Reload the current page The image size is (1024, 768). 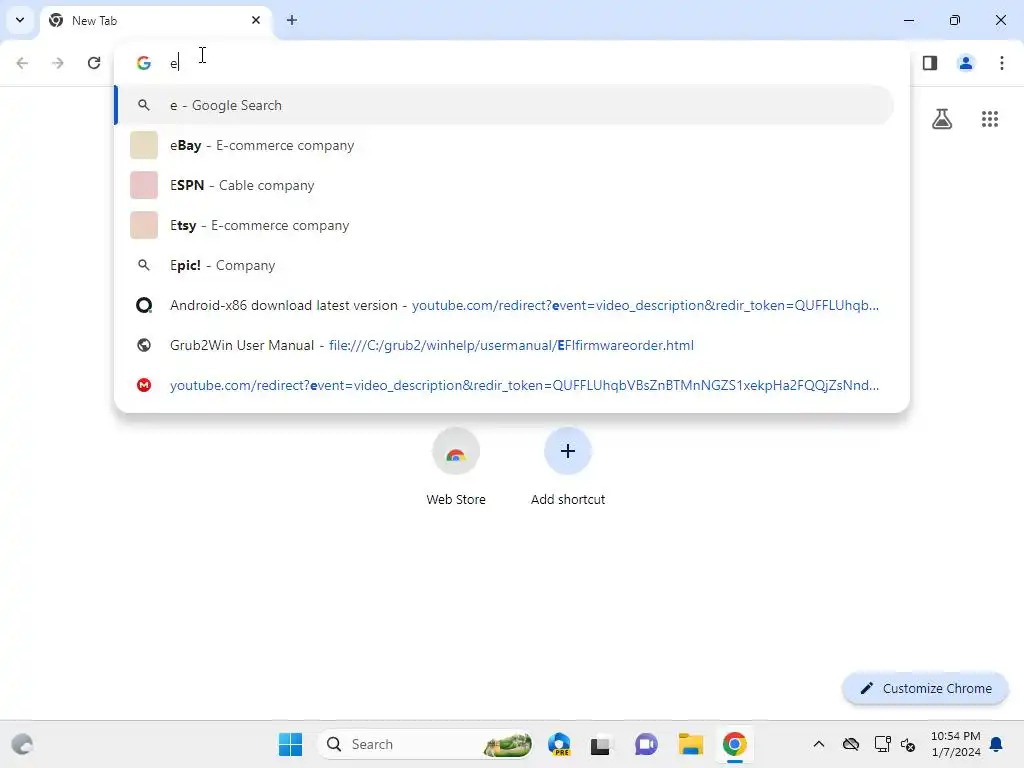pyautogui.click(x=94, y=63)
